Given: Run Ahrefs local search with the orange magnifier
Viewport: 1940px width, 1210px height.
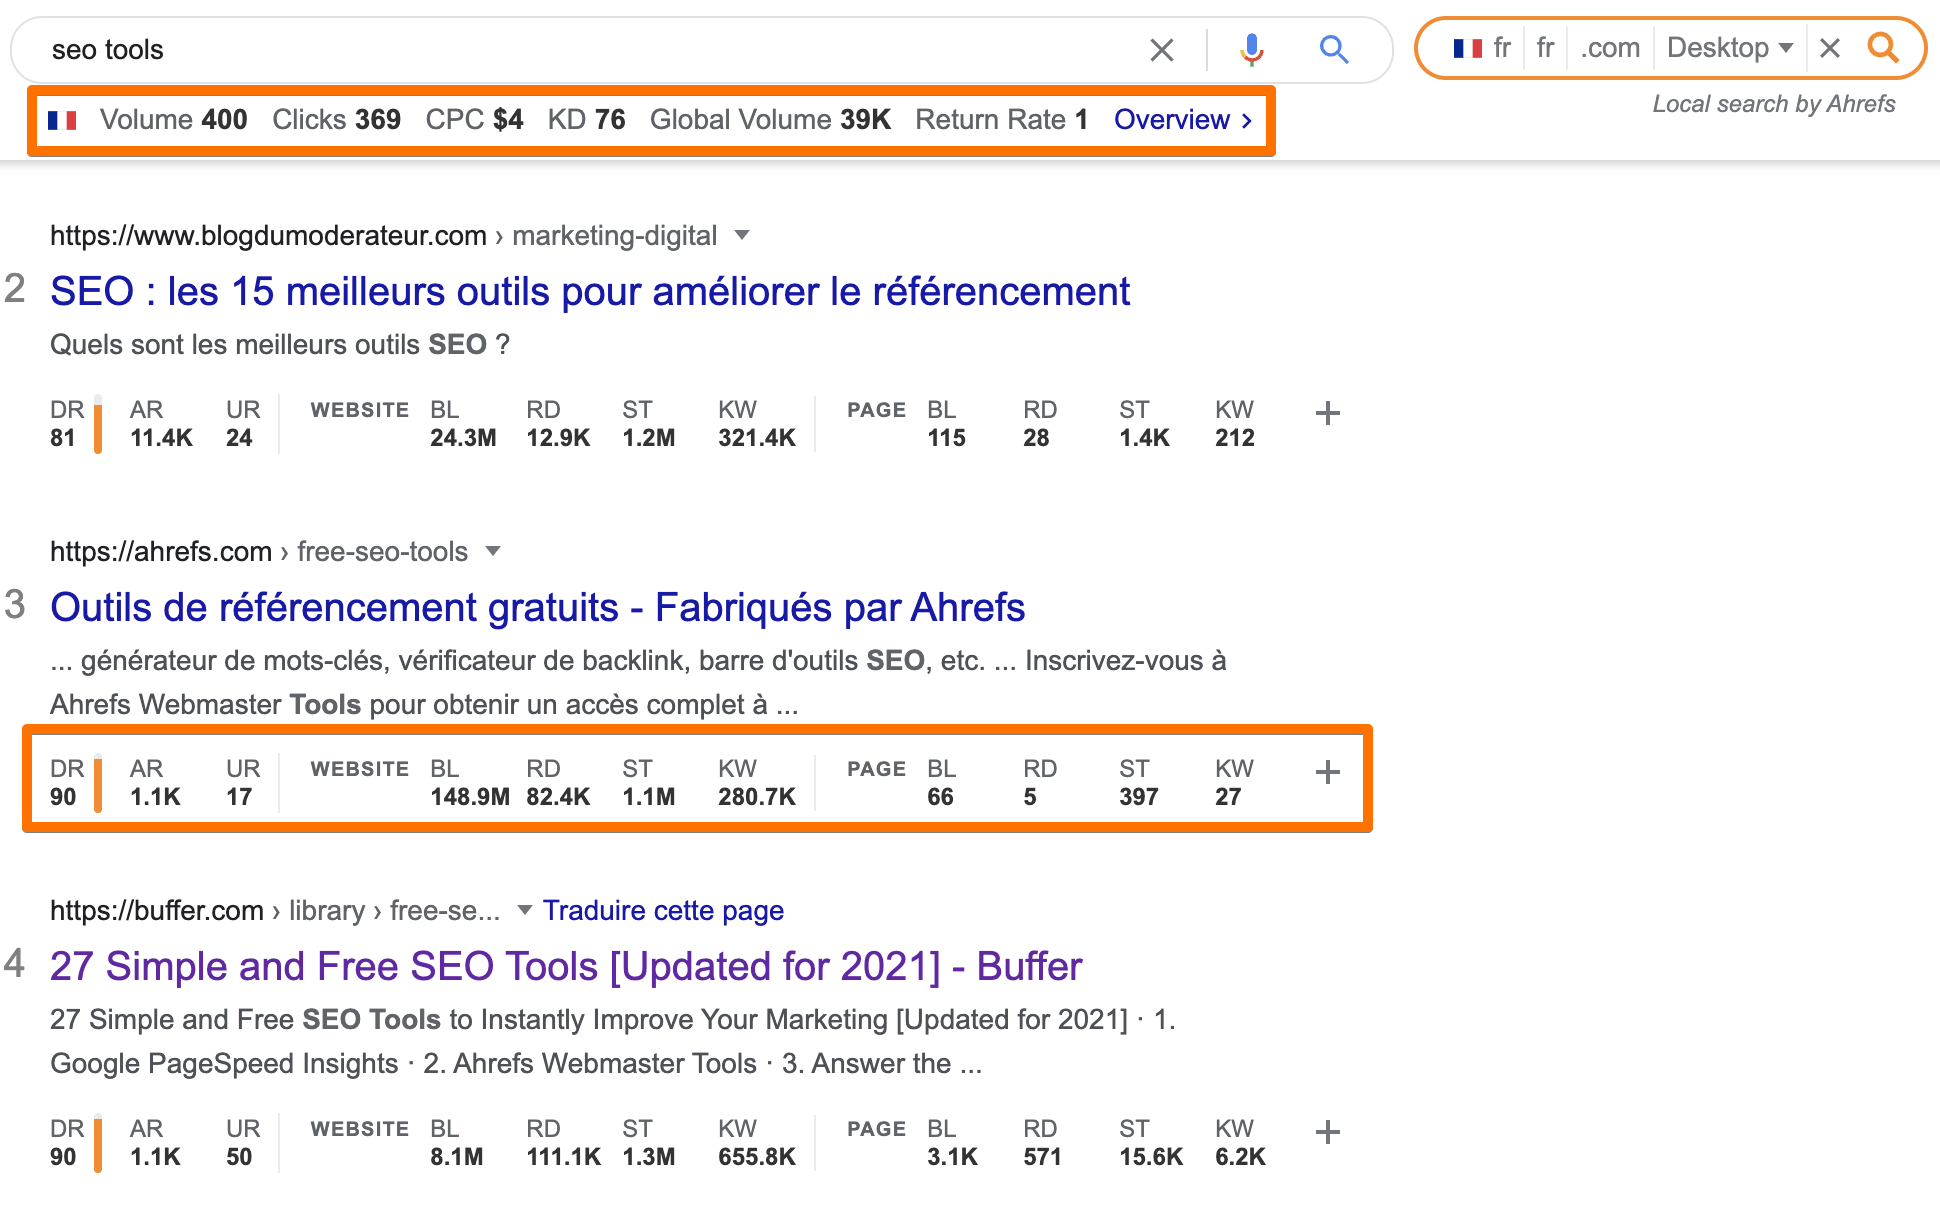Looking at the screenshot, I should coord(1883,47).
